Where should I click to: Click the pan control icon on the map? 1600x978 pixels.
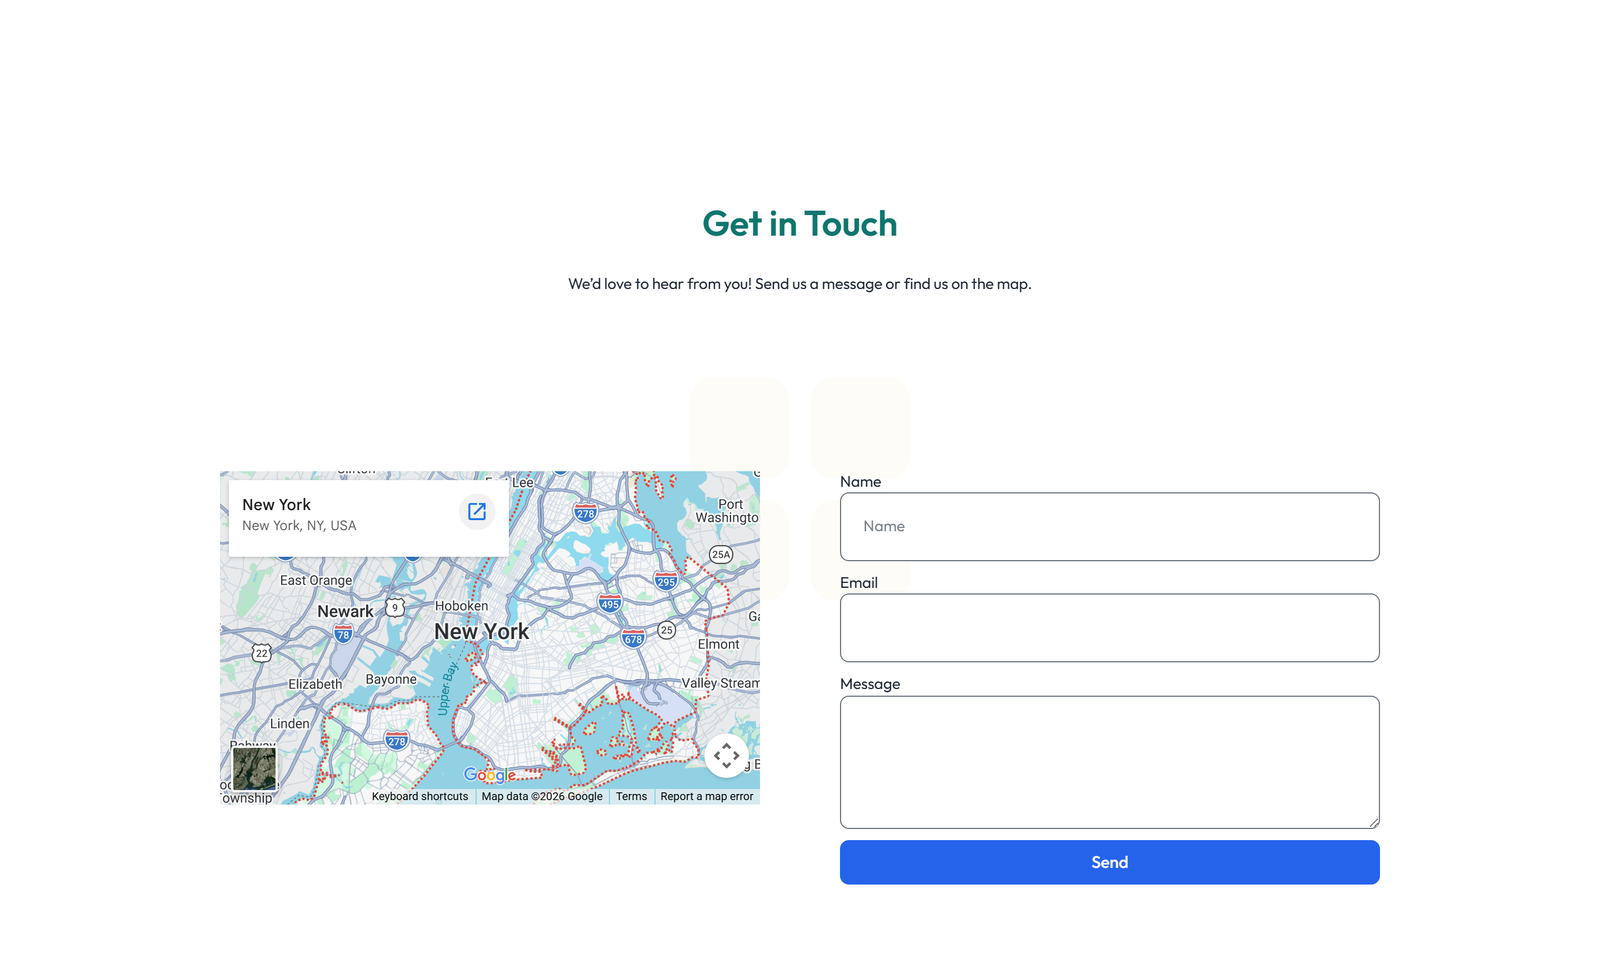[x=727, y=757]
